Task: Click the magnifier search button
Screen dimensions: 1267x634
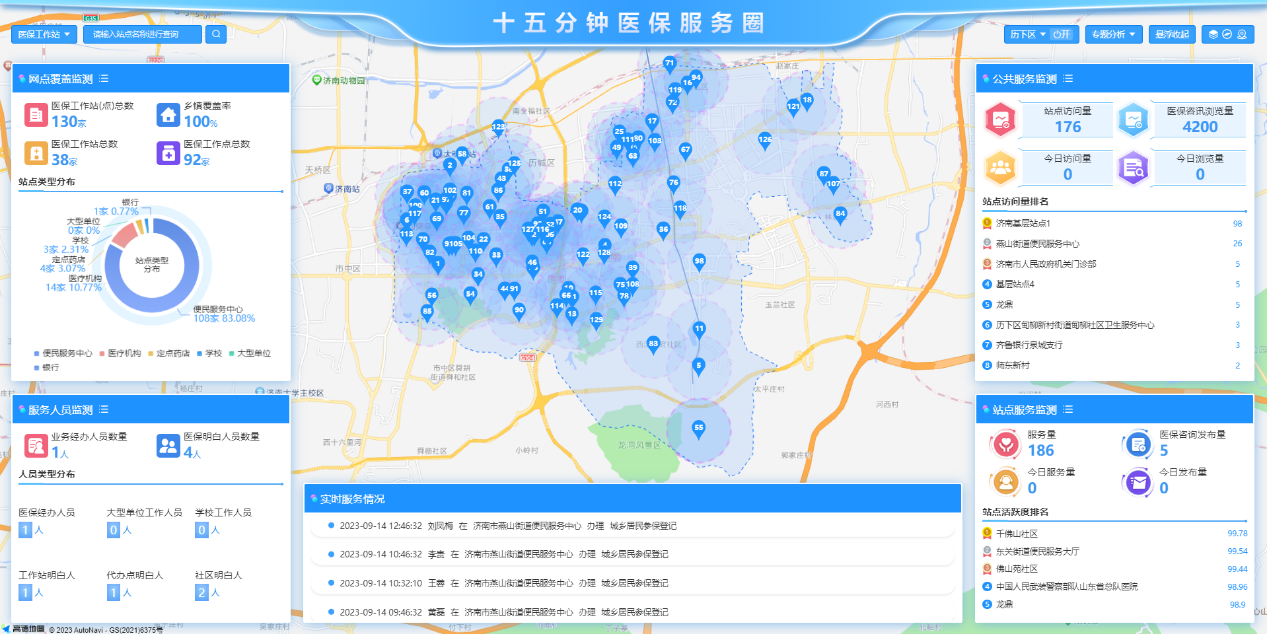Action: [x=216, y=34]
